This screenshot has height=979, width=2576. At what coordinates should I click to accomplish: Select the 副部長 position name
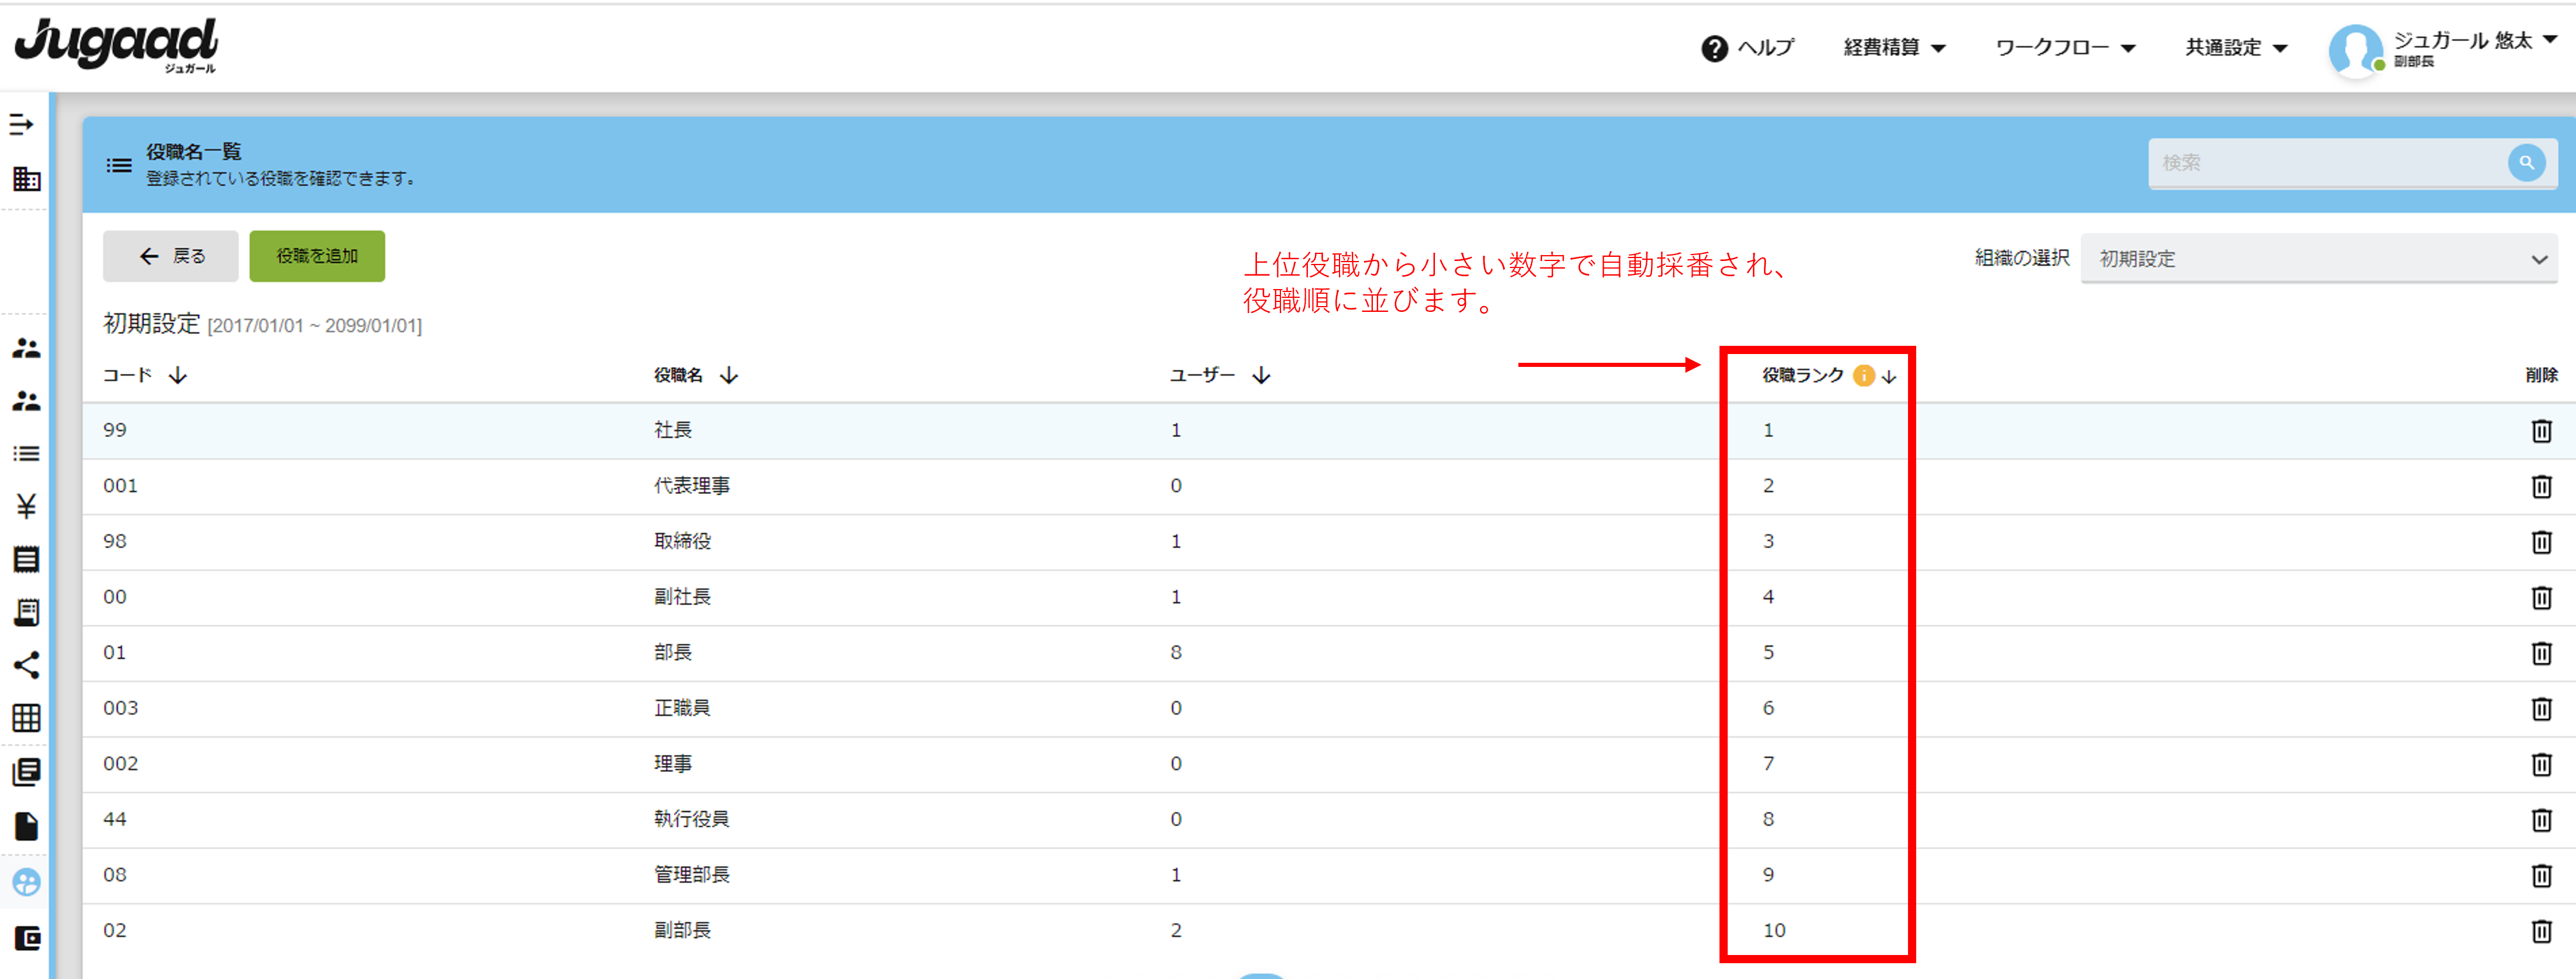click(x=682, y=930)
